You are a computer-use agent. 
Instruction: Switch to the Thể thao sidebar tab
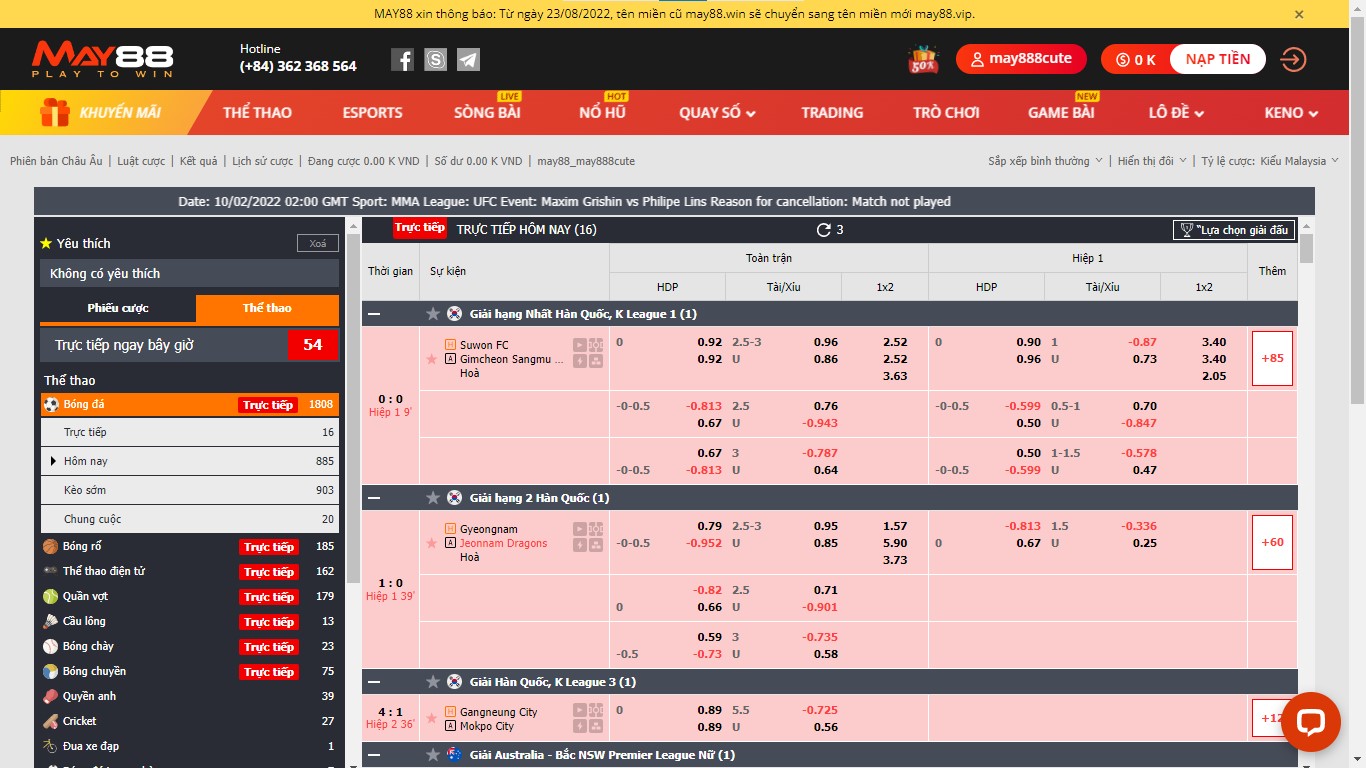click(x=267, y=309)
